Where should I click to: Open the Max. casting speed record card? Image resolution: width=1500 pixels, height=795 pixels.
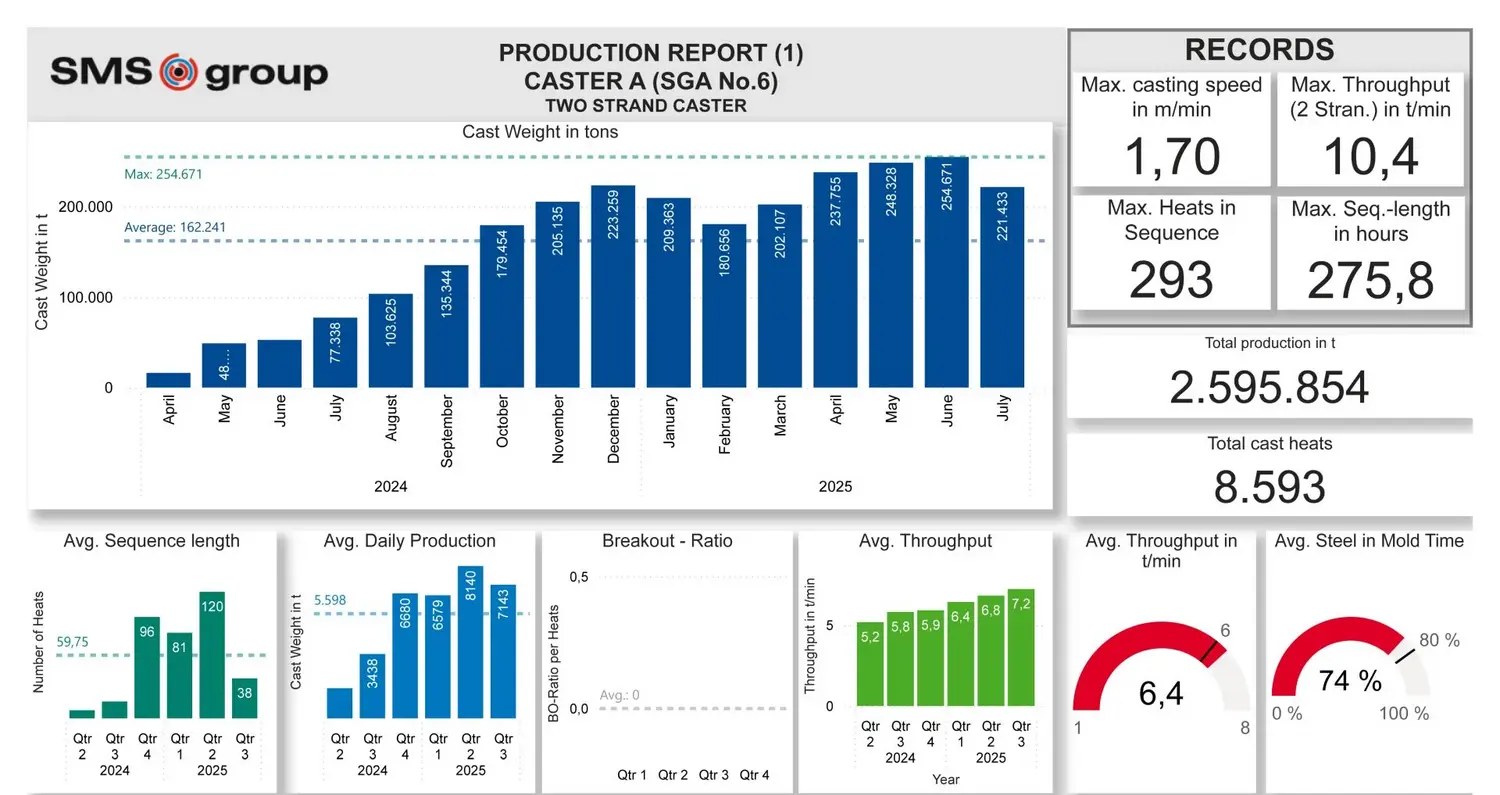[x=1171, y=129]
